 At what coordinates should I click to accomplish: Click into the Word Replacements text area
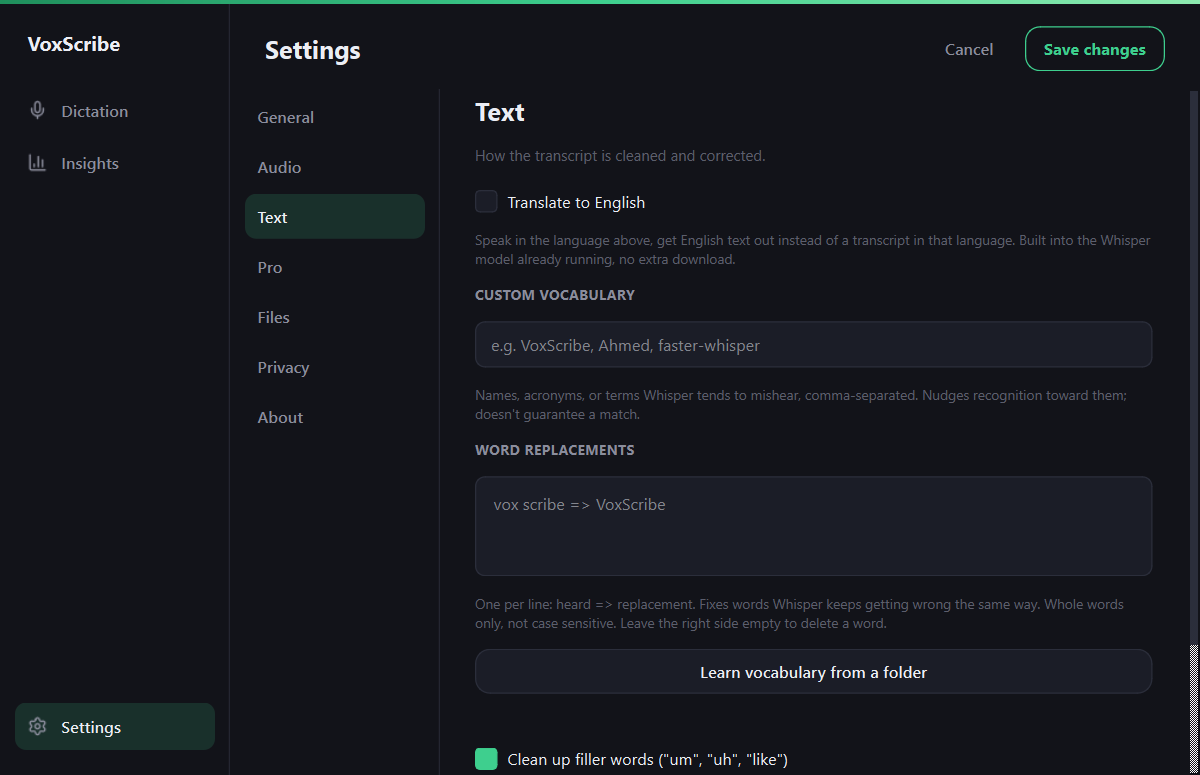(x=813, y=526)
